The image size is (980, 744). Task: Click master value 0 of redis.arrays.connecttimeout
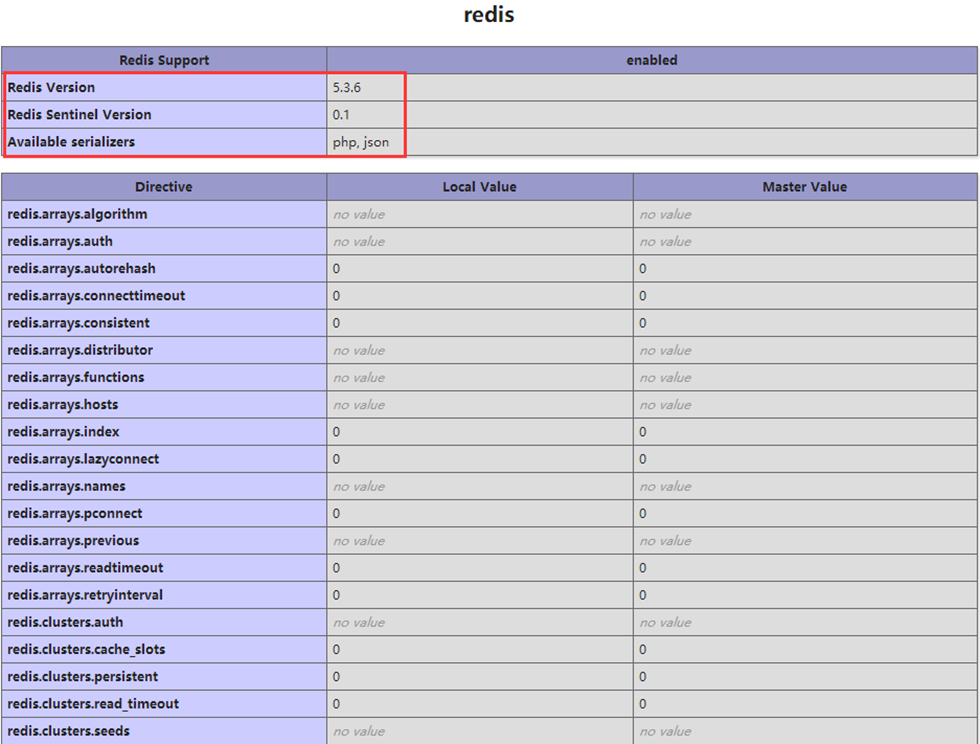tap(642, 296)
